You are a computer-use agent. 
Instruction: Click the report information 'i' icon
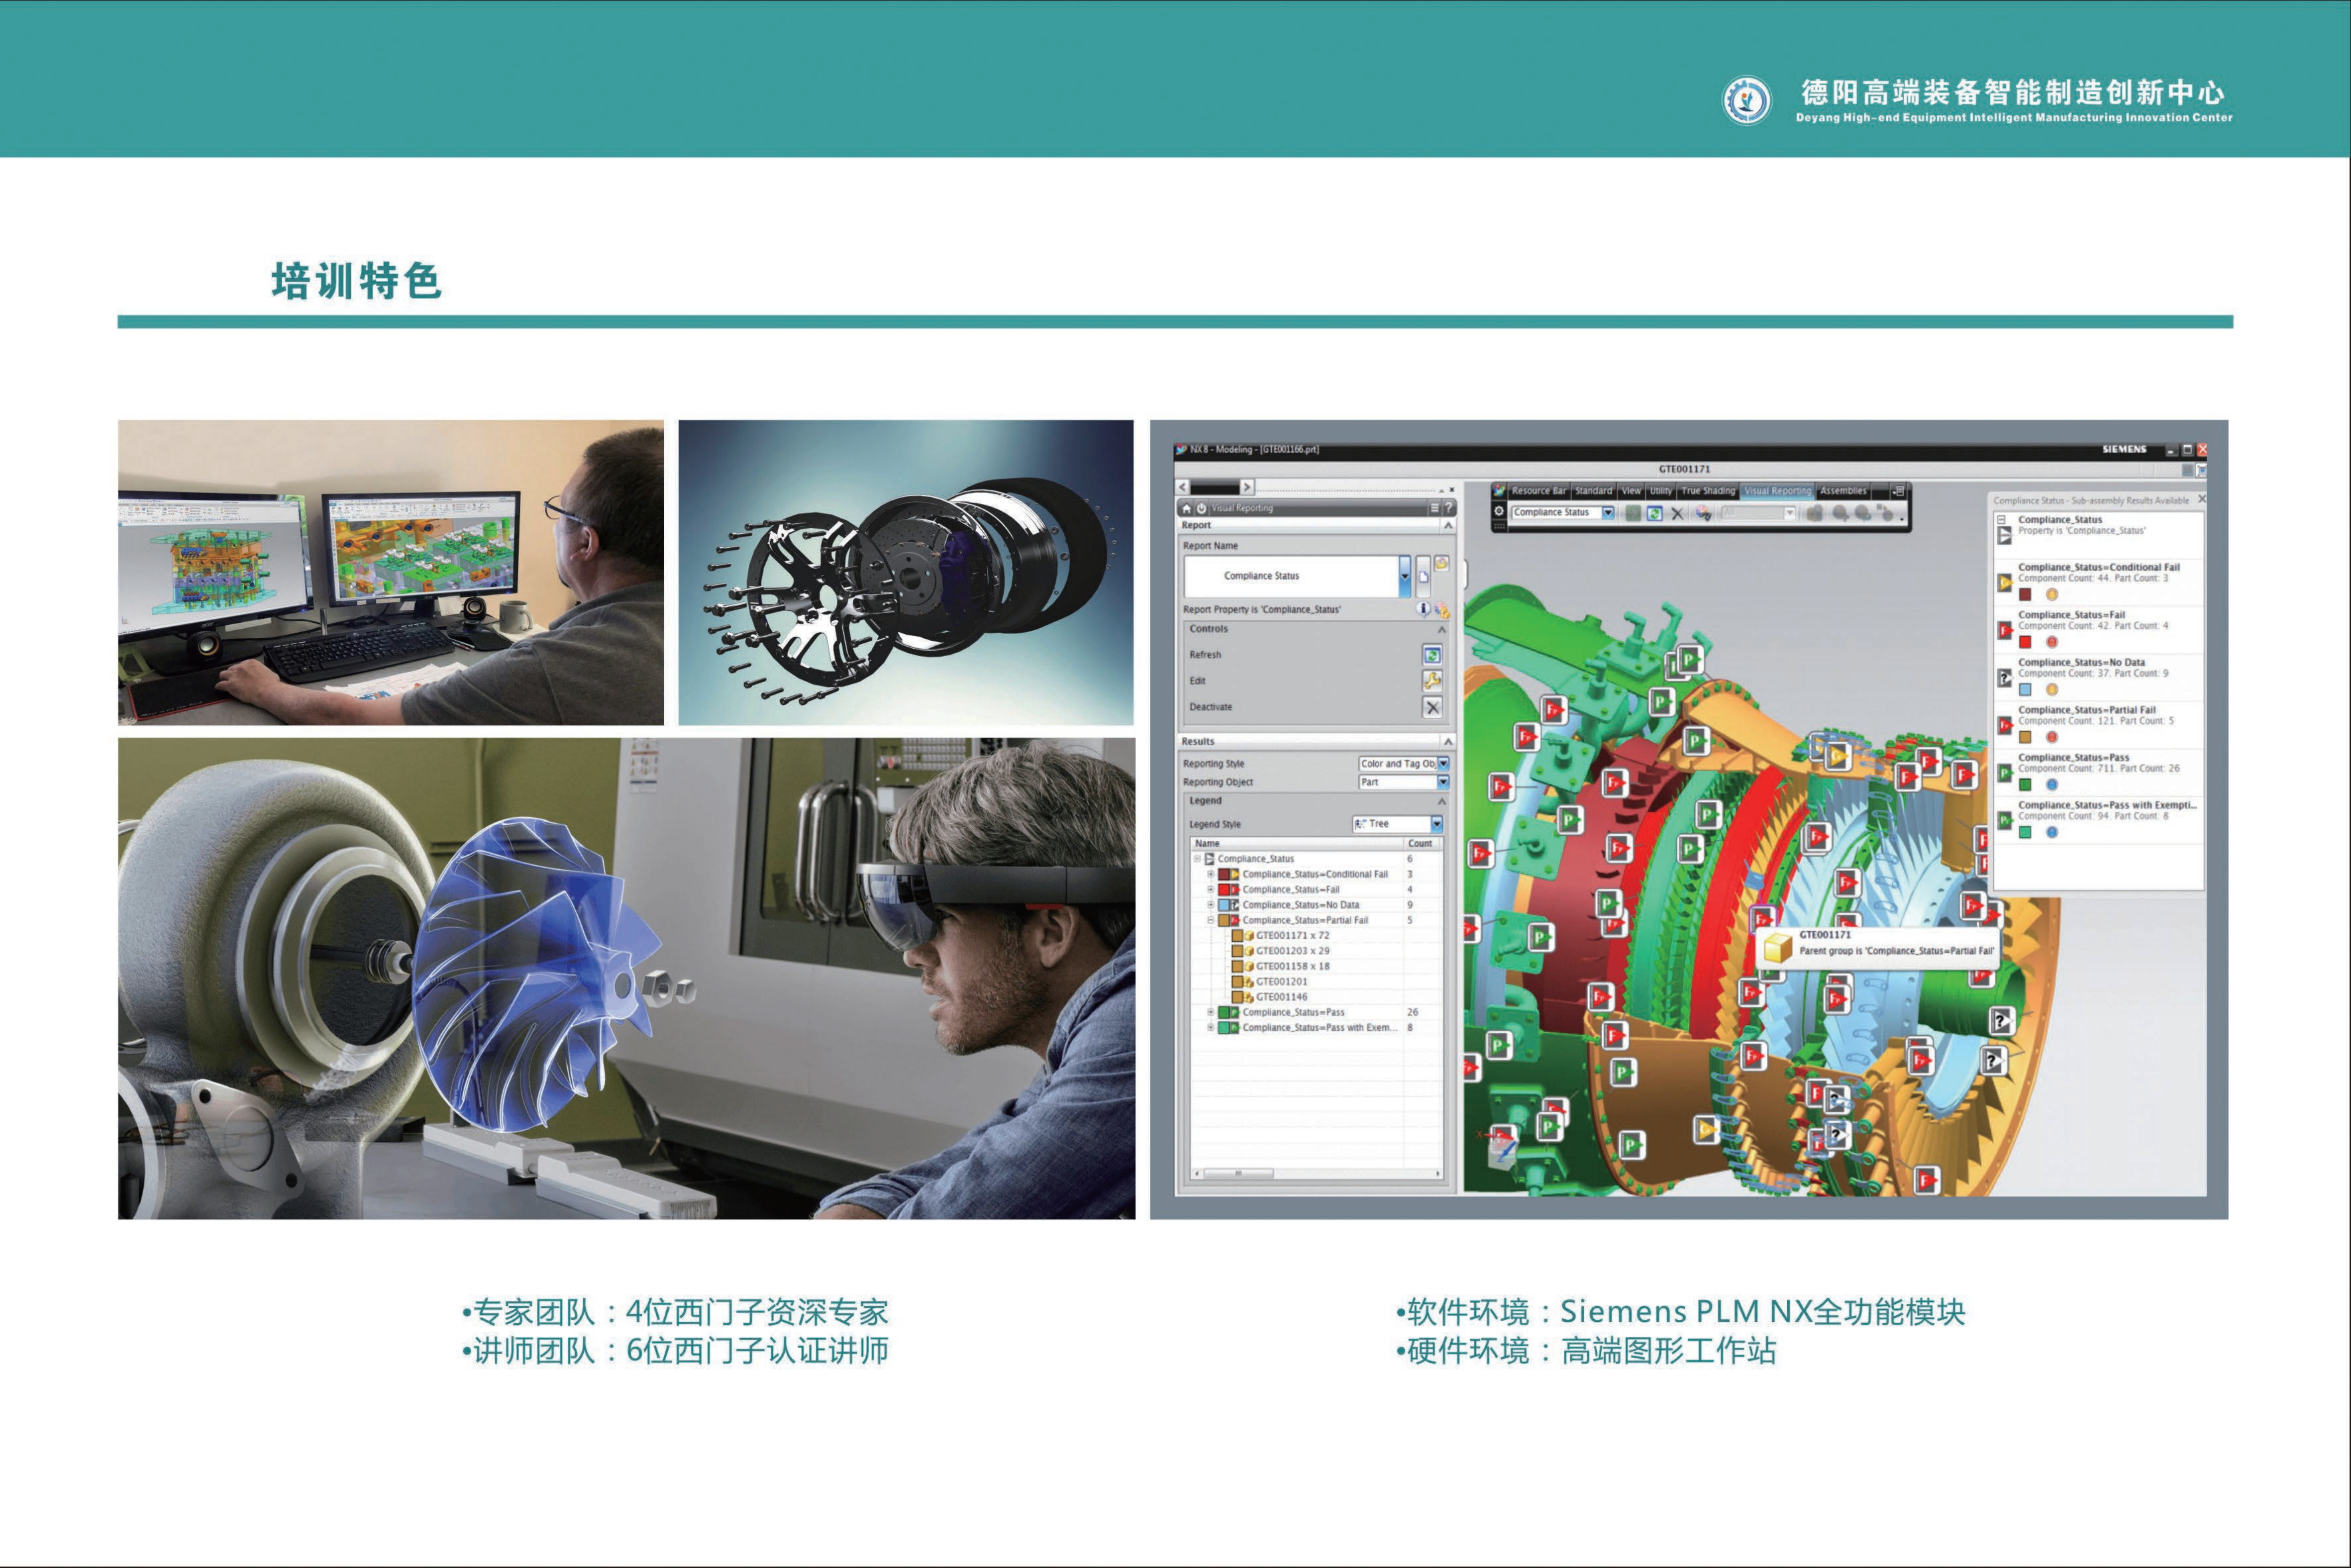pos(1423,609)
